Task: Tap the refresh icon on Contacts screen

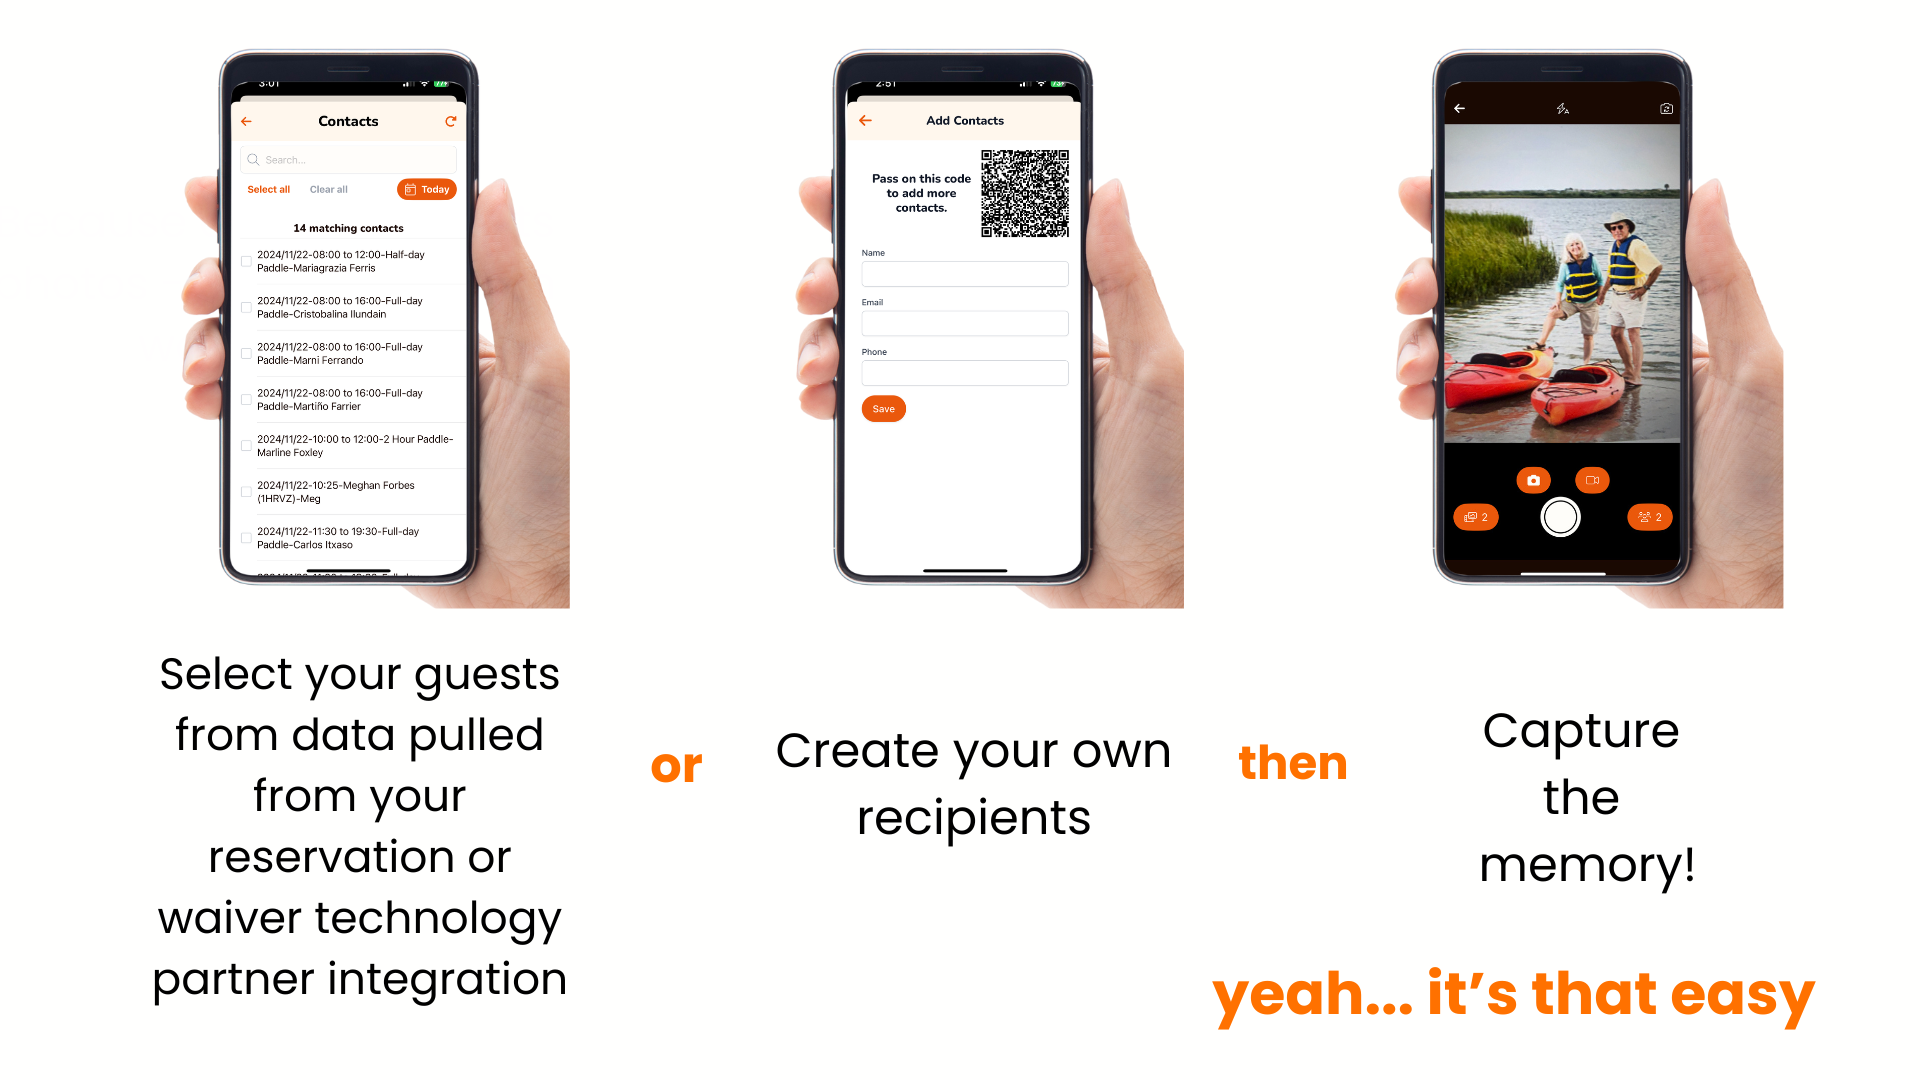Action: (x=450, y=120)
